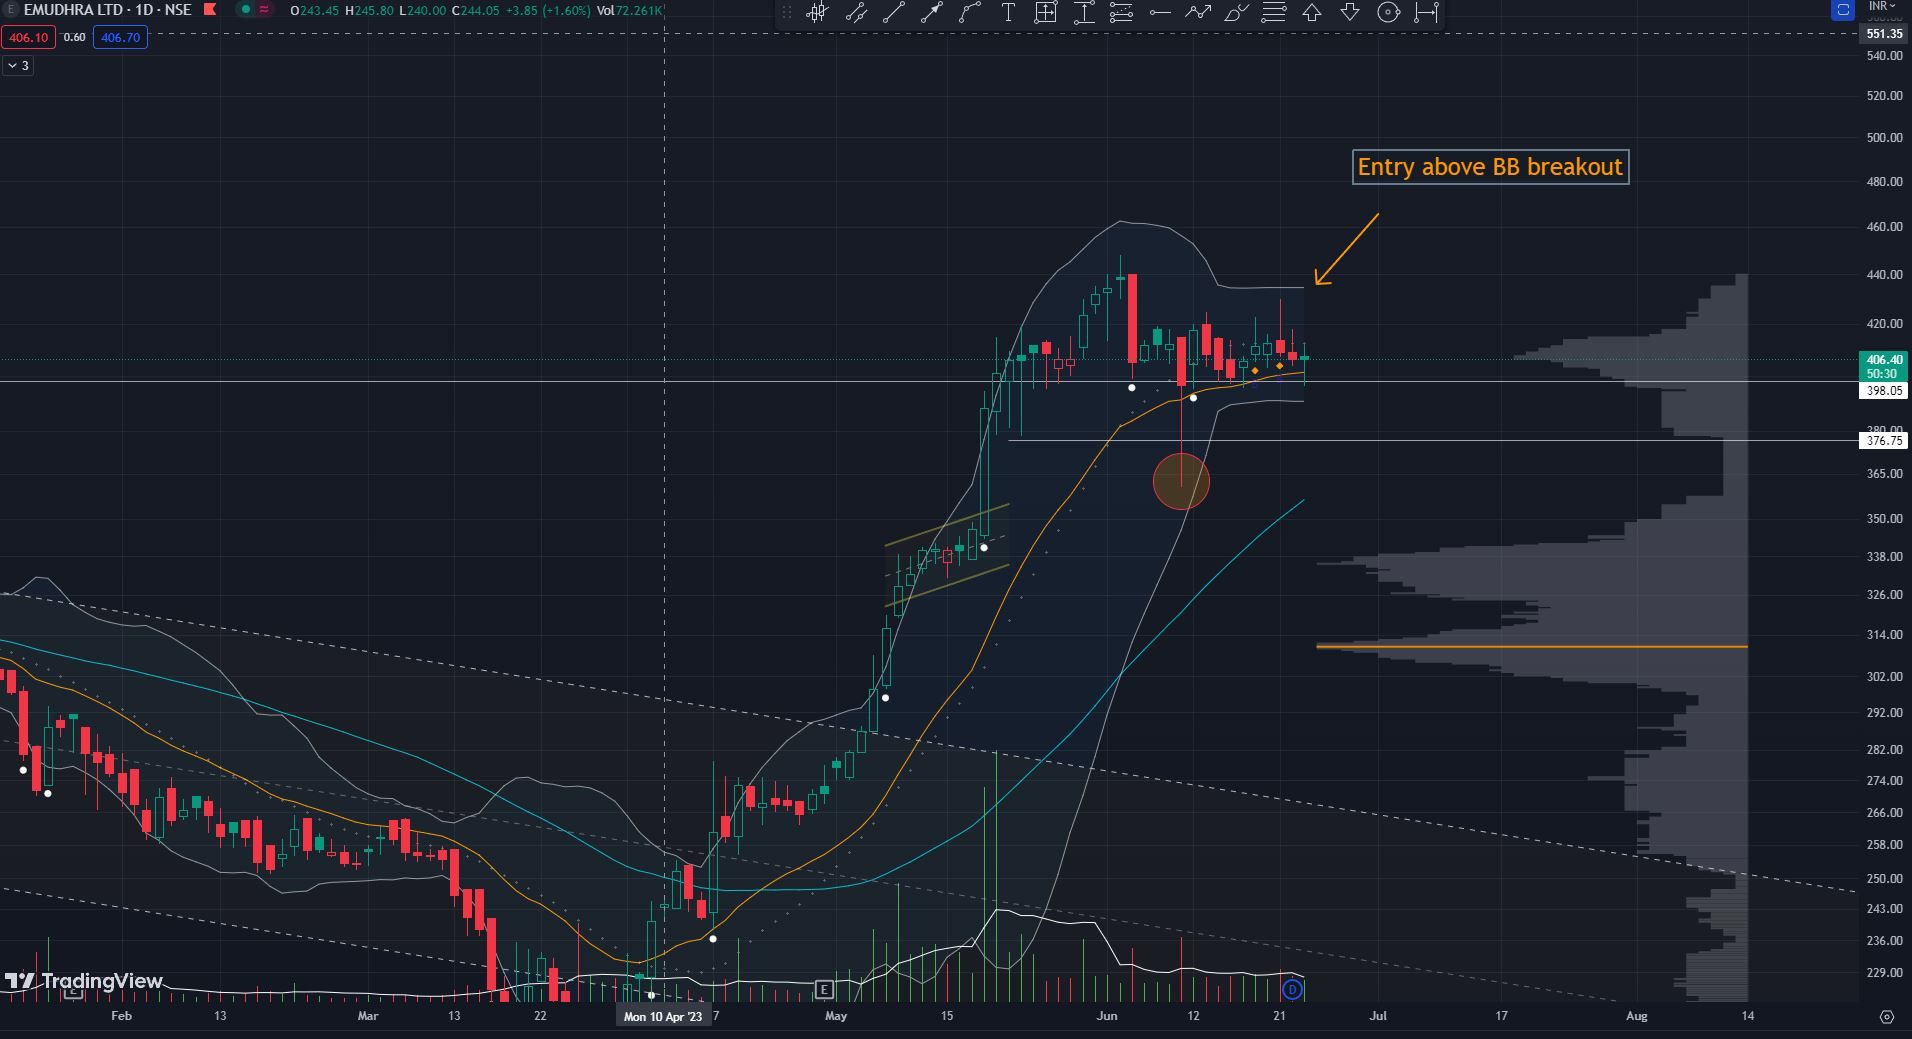Select the Arrow Down marker tool
Image resolution: width=1912 pixels, height=1039 pixels.
tap(1349, 13)
